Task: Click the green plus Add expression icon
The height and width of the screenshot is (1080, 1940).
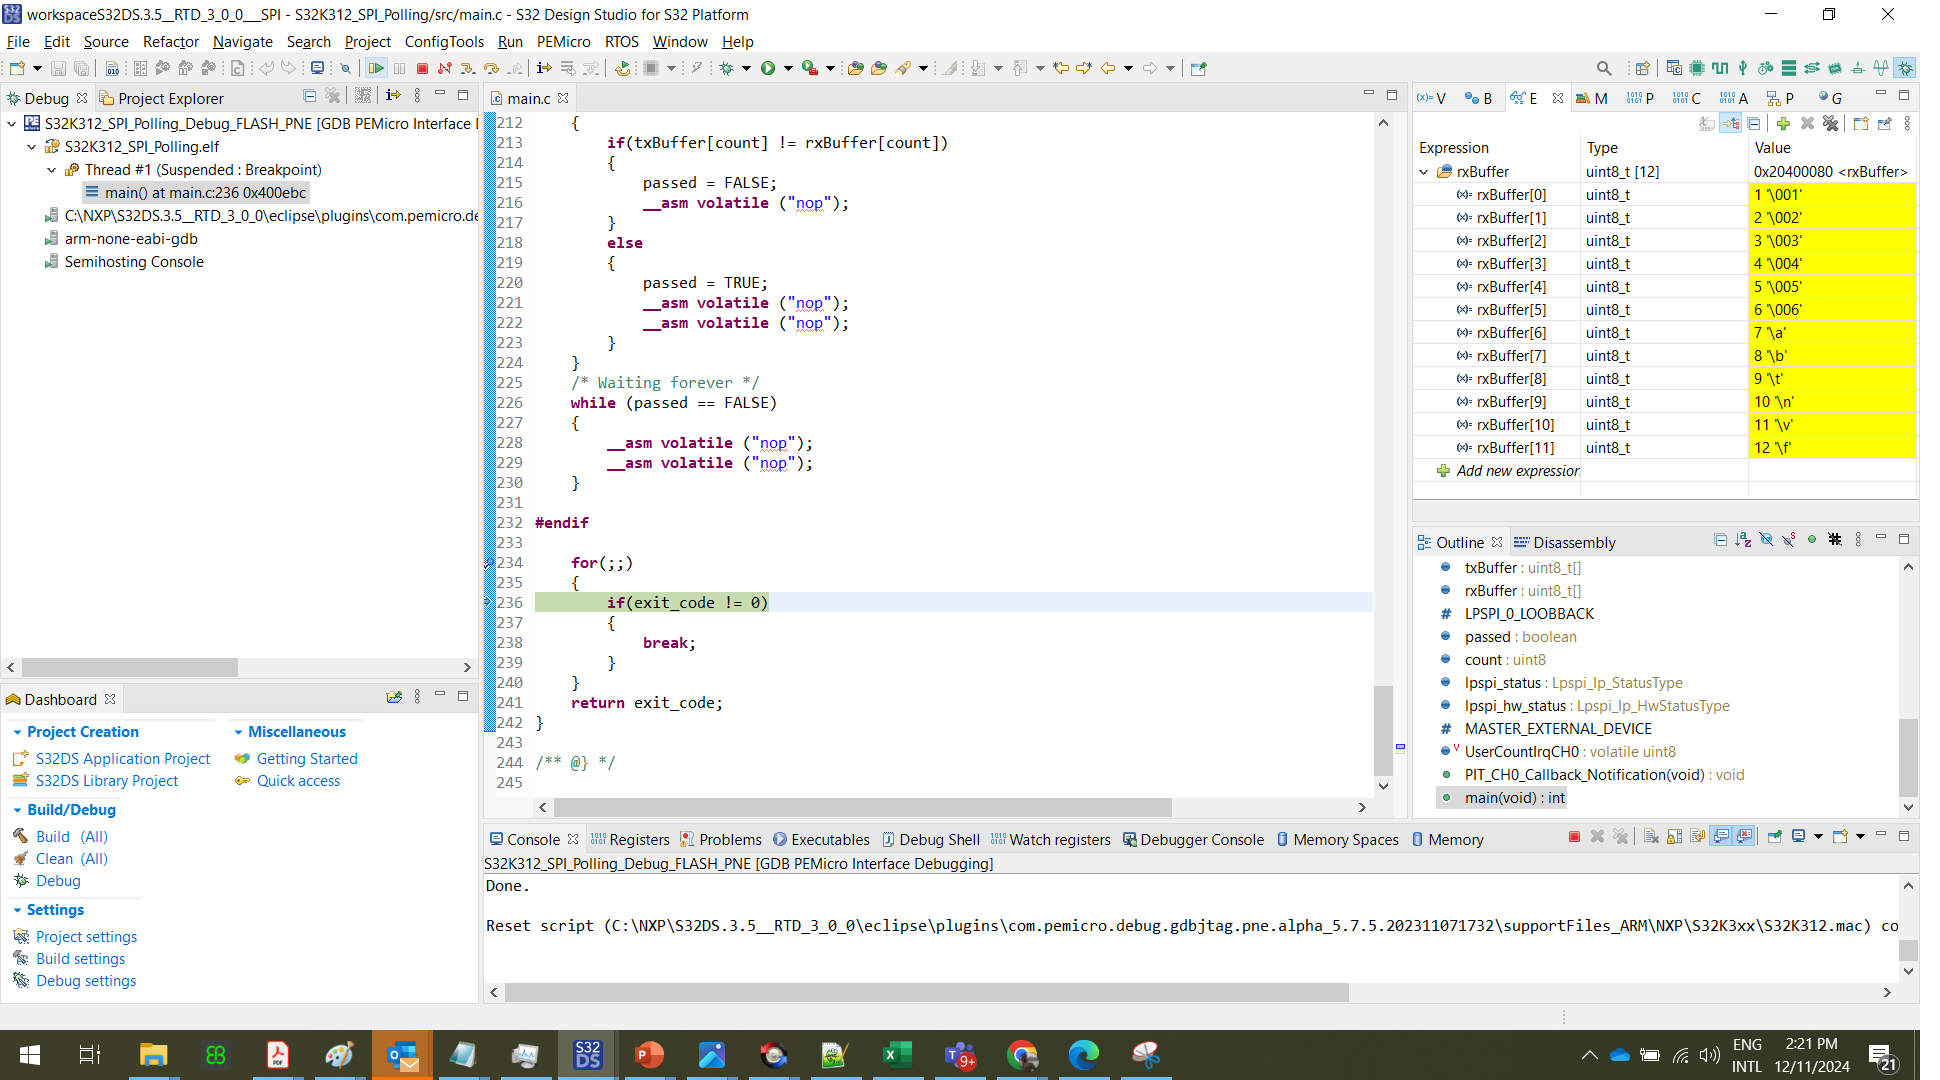Action: pyautogui.click(x=1783, y=123)
